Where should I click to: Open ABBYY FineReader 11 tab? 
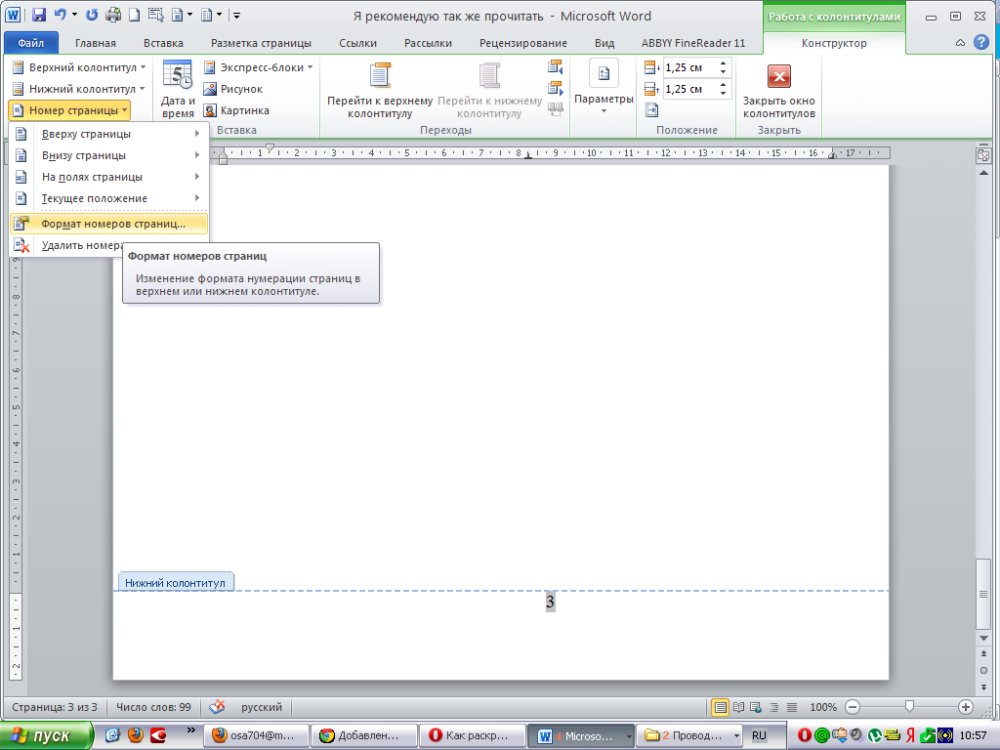click(693, 43)
